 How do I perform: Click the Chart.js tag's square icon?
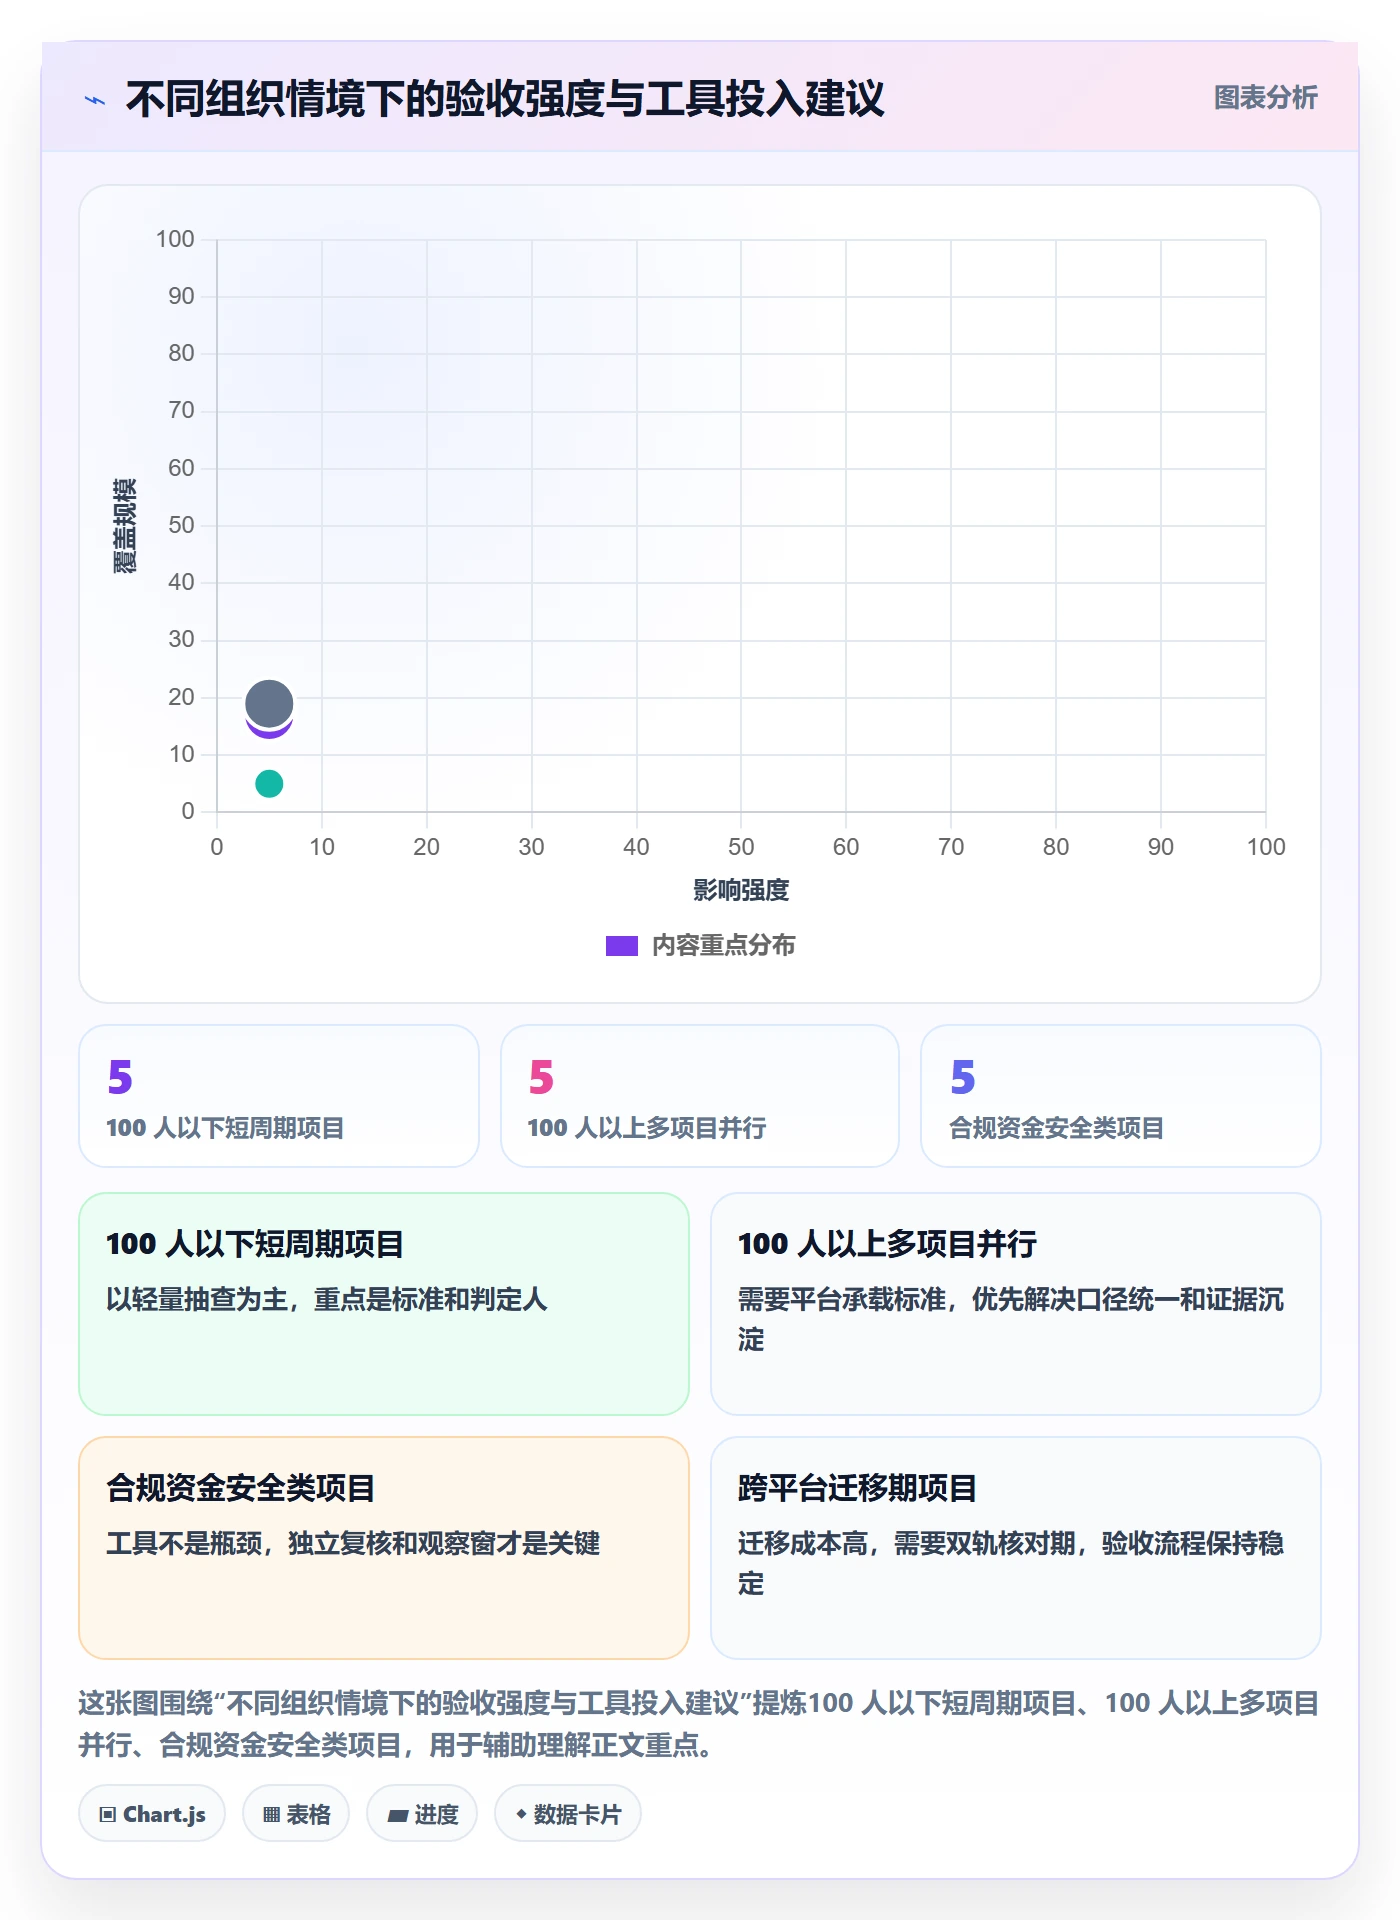[x=108, y=1814]
